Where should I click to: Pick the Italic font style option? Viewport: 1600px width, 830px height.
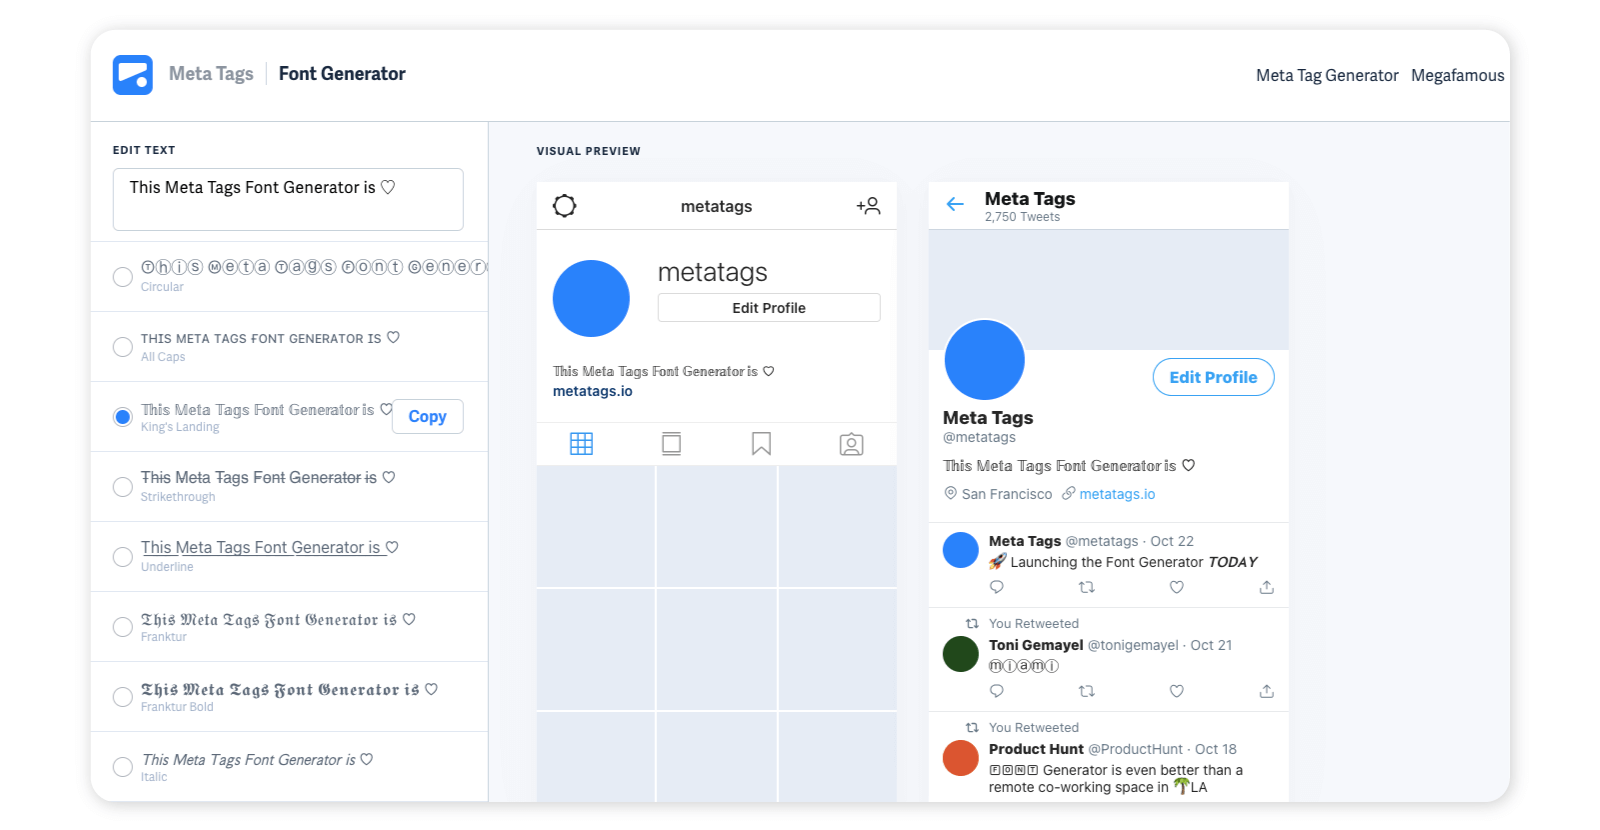[x=123, y=767]
